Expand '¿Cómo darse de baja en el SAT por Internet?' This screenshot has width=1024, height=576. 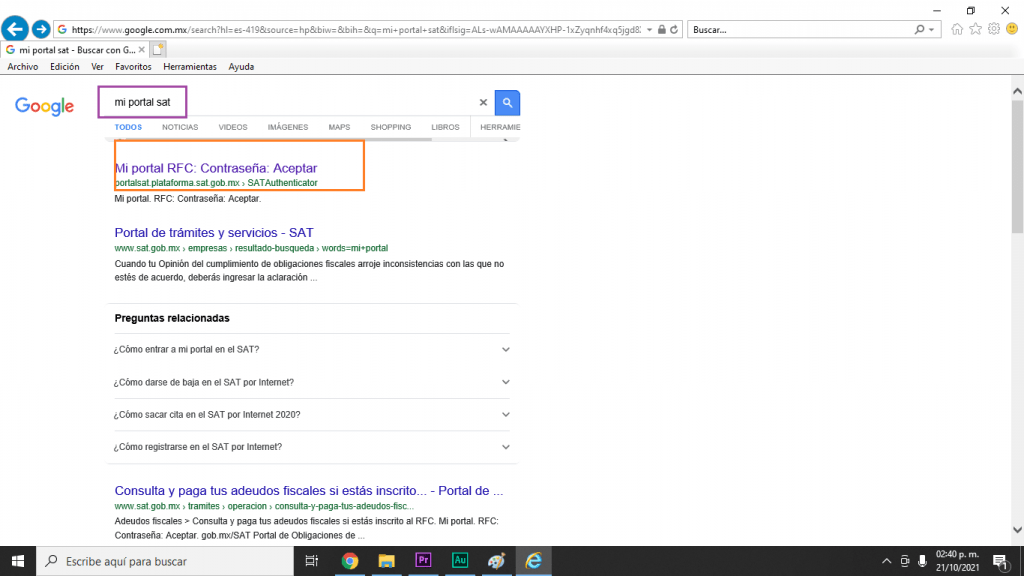coord(312,382)
